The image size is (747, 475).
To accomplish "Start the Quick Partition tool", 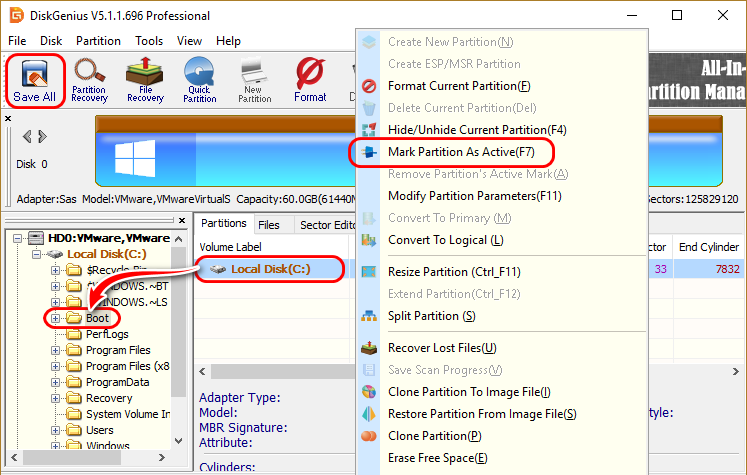I will tap(200, 81).
